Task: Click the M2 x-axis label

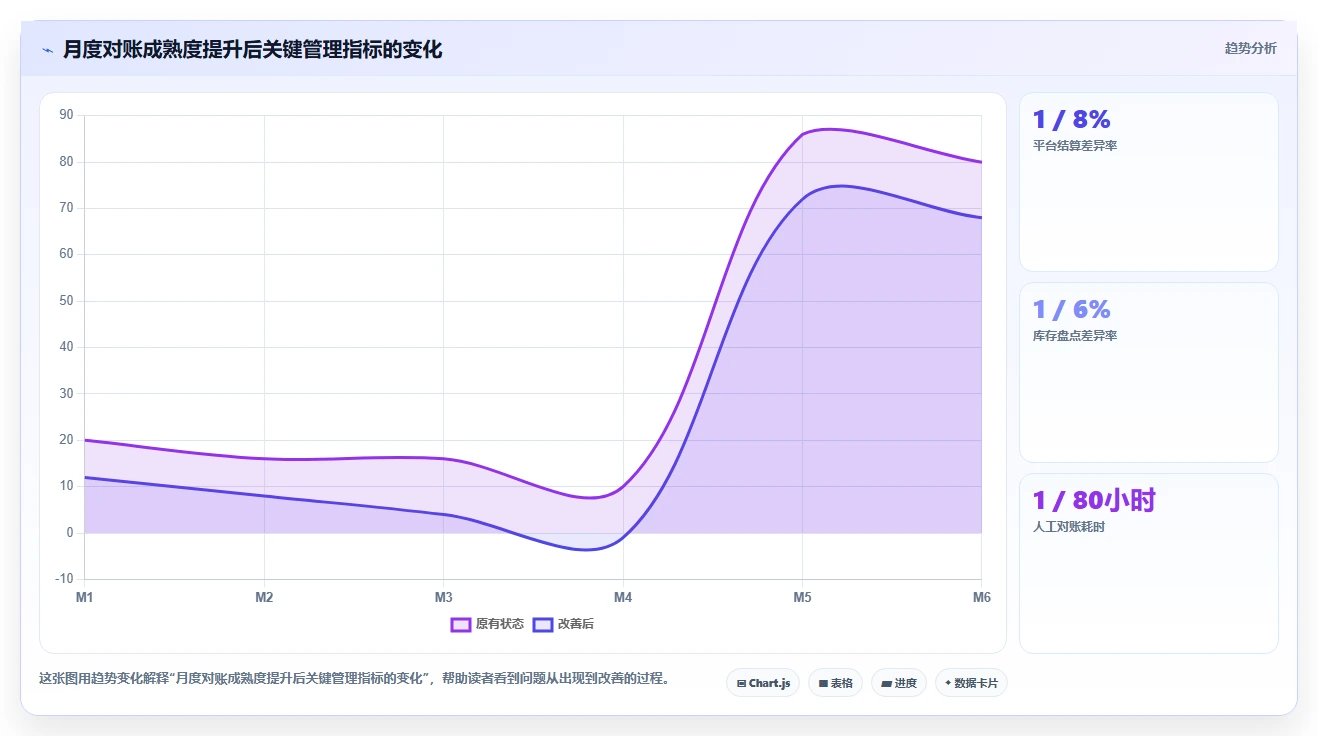Action: (264, 597)
